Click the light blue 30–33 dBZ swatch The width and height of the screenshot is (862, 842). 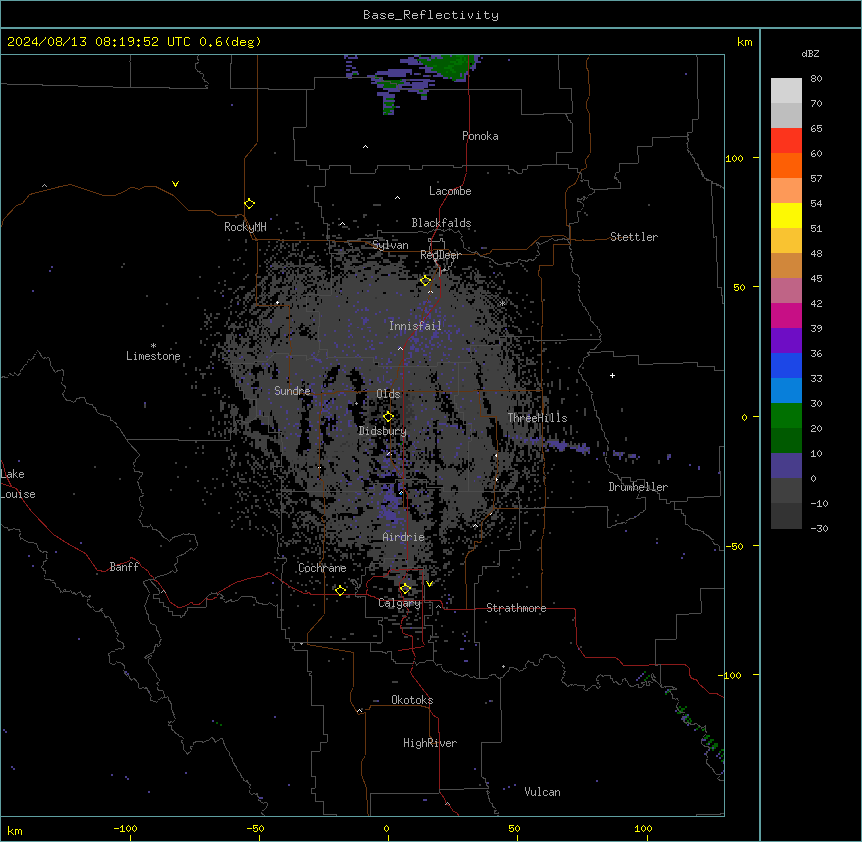click(x=786, y=391)
